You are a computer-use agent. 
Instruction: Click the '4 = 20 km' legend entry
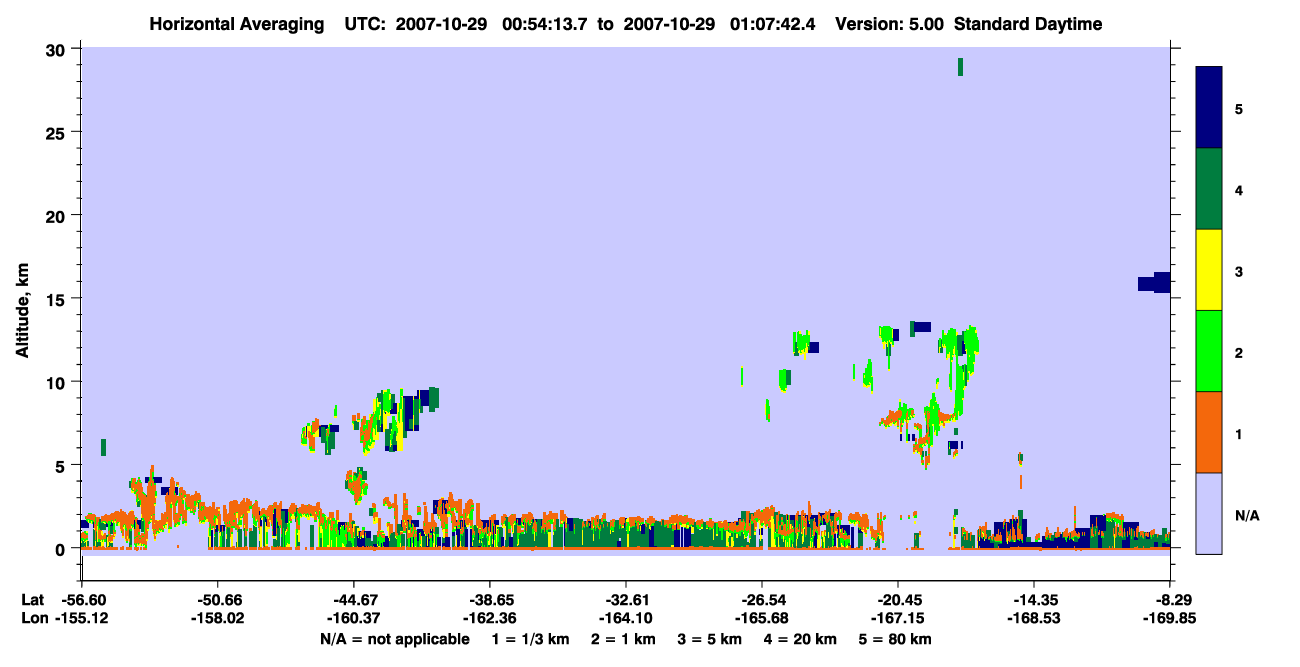tap(801, 639)
